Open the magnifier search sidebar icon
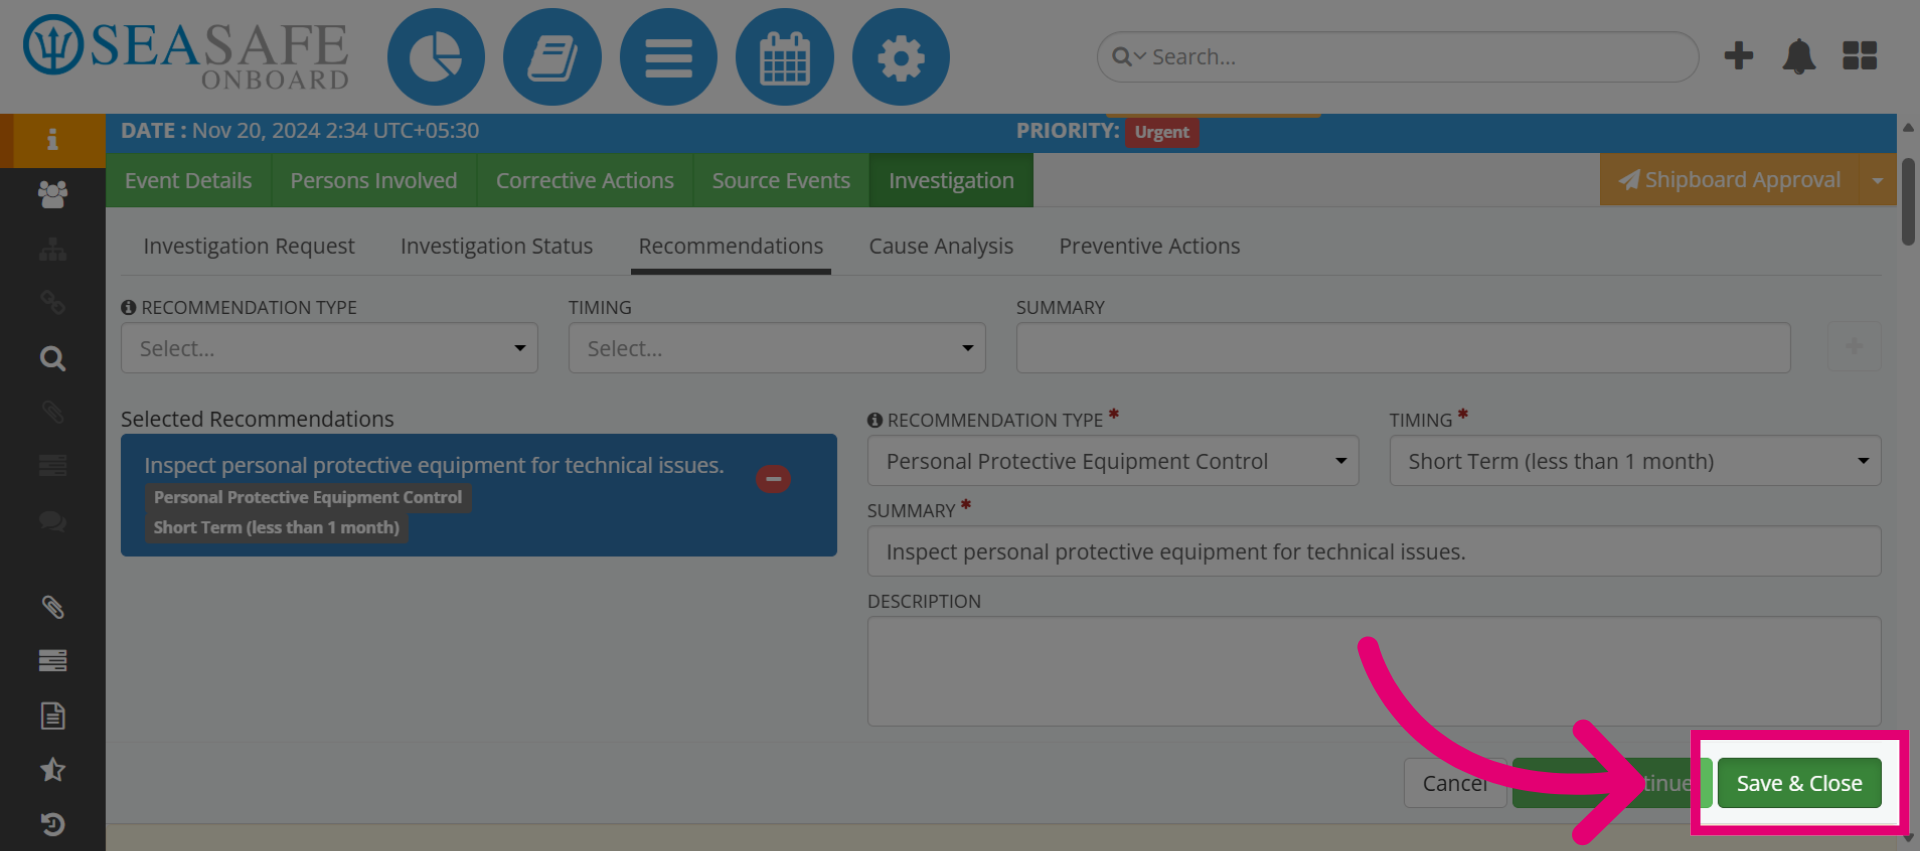This screenshot has width=1920, height=851. click(52, 358)
